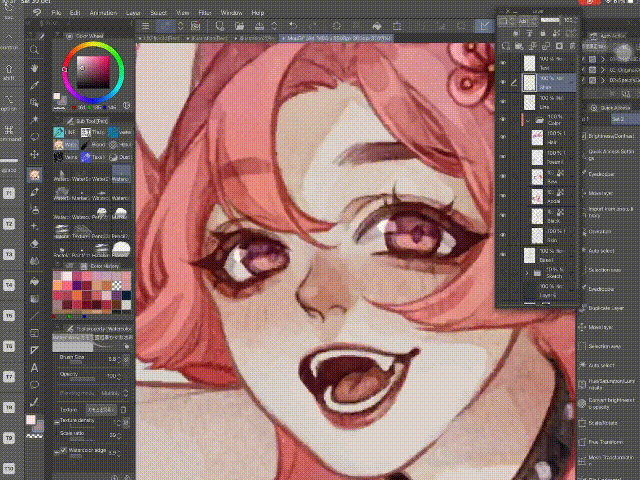Click the layer mask icon in Layer panel

pos(559,46)
